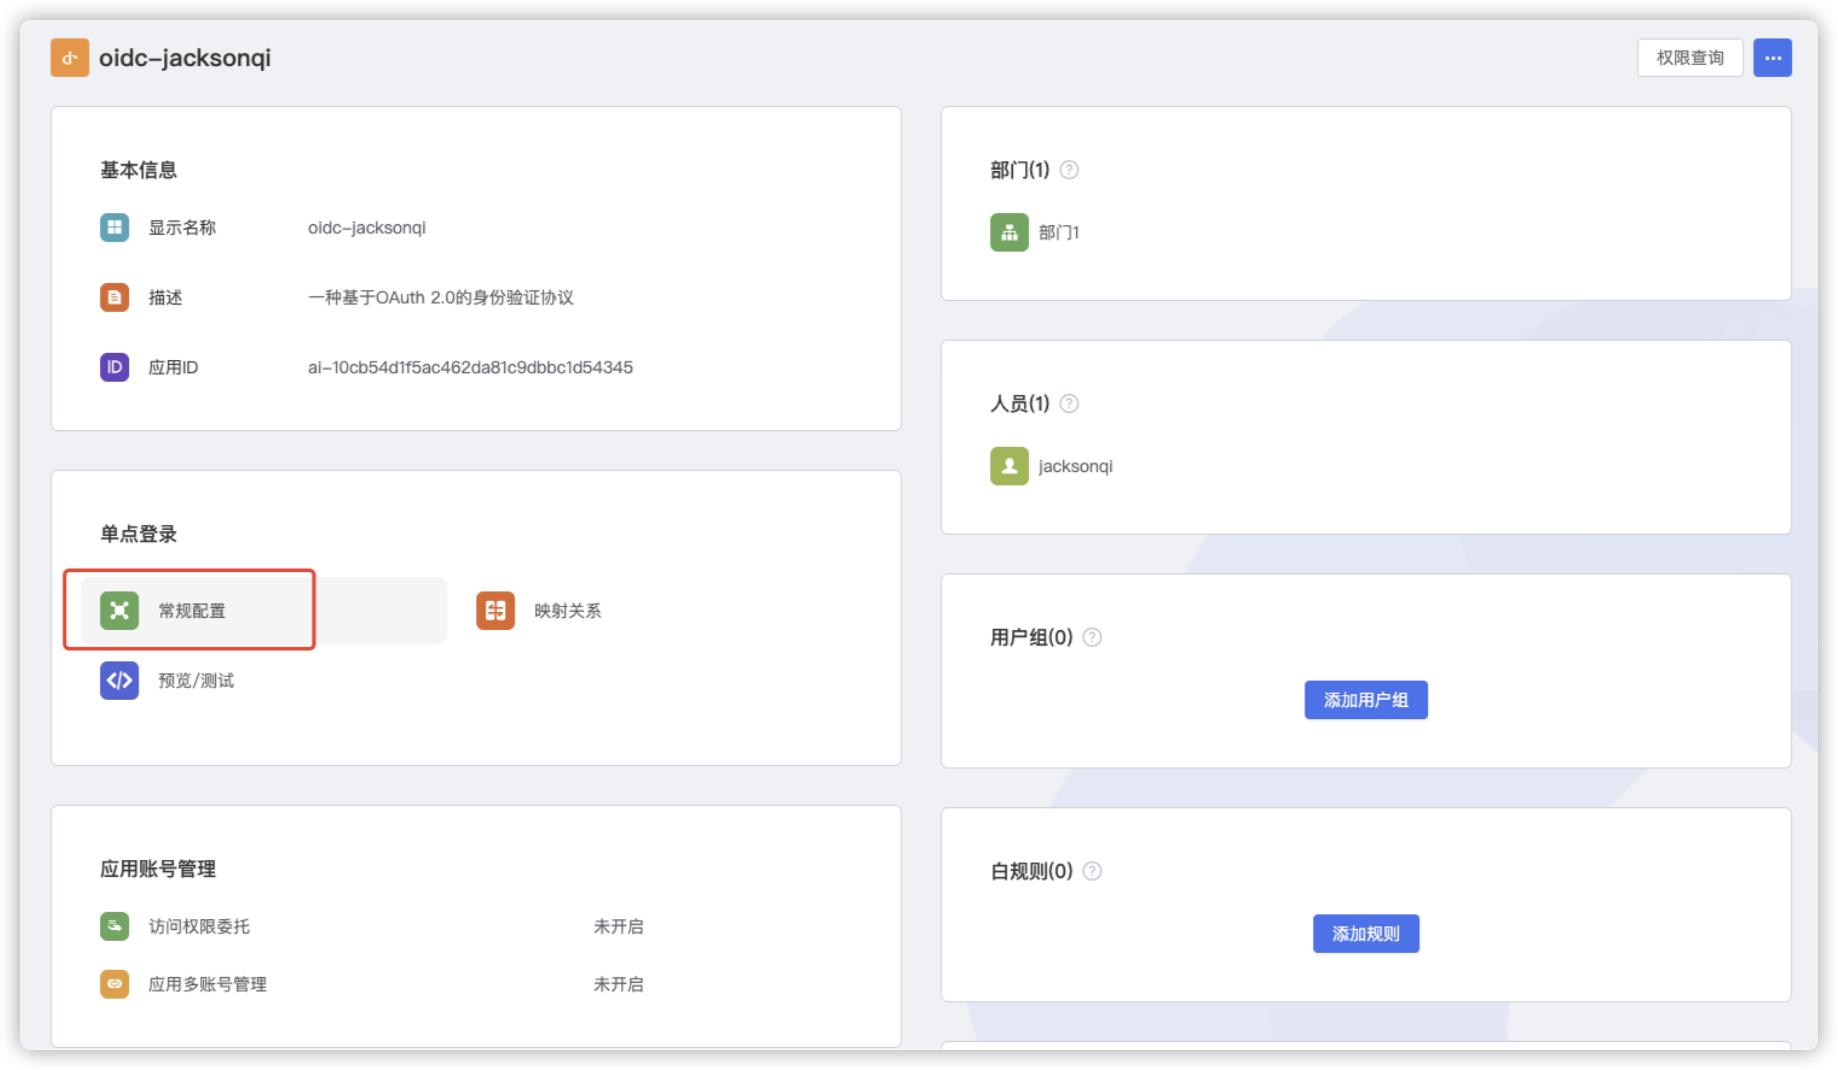Click the 部门(1) heading
The width and height of the screenshot is (1838, 1070).
[x=1020, y=170]
